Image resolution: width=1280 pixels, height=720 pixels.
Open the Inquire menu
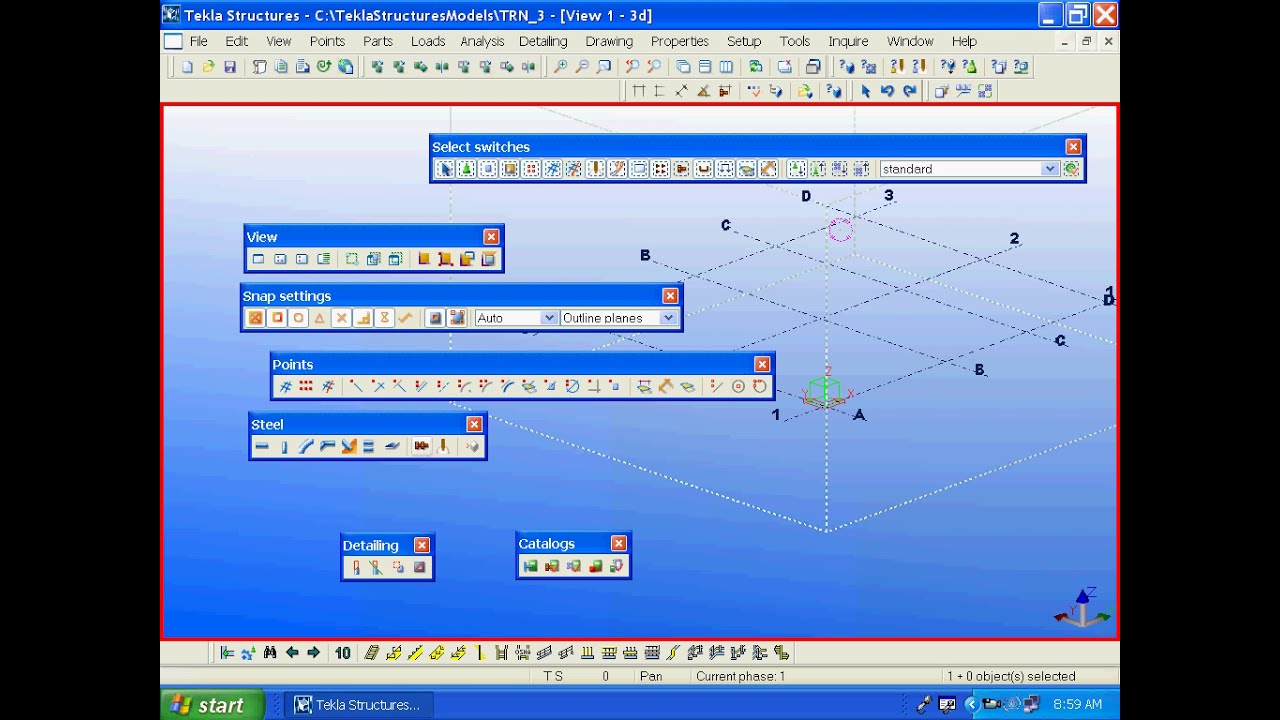point(848,41)
